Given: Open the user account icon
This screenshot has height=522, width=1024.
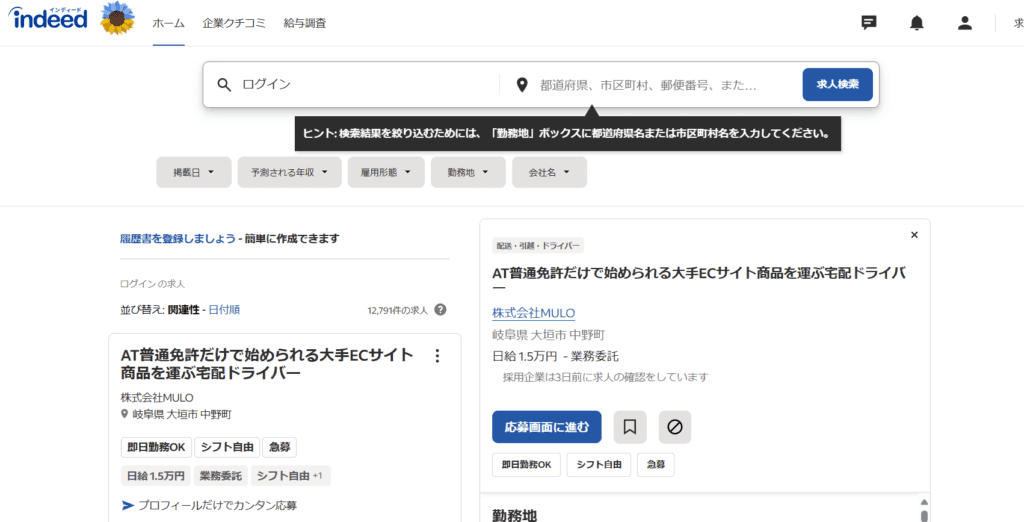Looking at the screenshot, I should click(964, 23).
